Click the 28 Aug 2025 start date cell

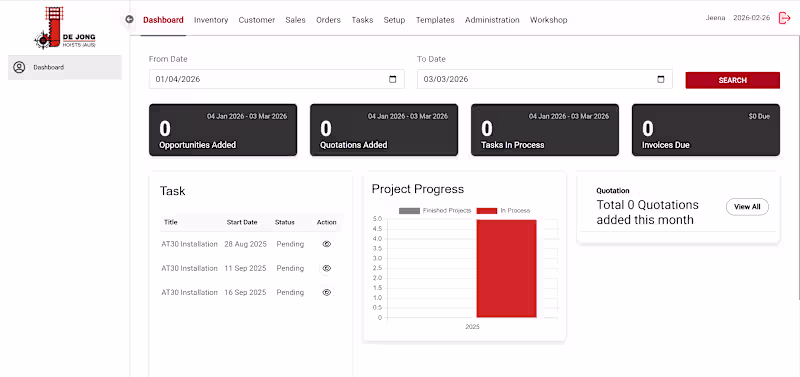(245, 244)
